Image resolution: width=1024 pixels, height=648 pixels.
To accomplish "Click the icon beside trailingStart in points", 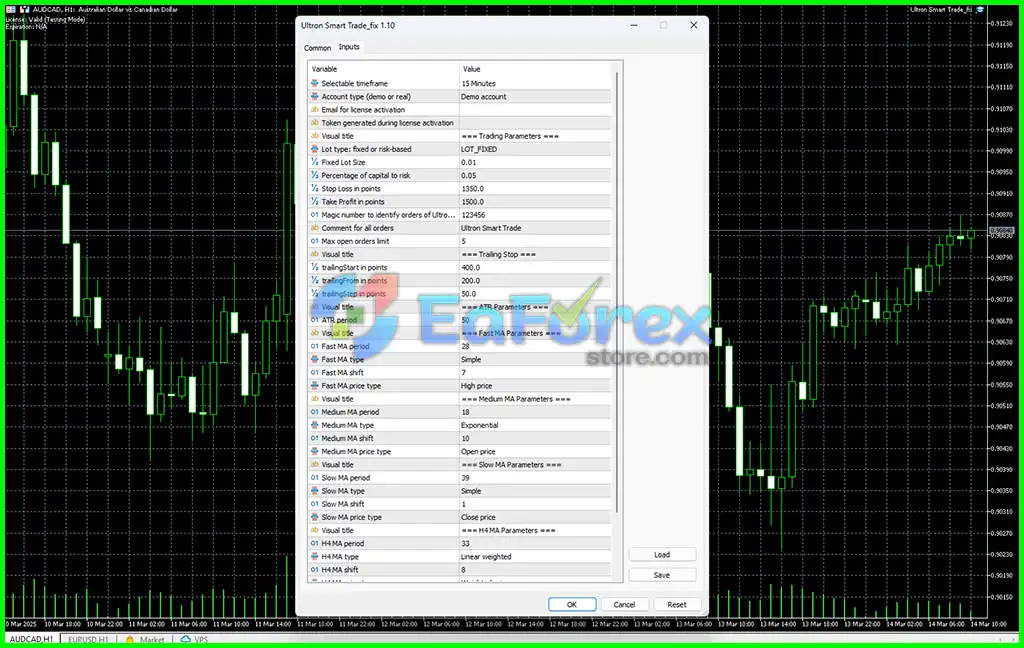I will pyautogui.click(x=315, y=267).
